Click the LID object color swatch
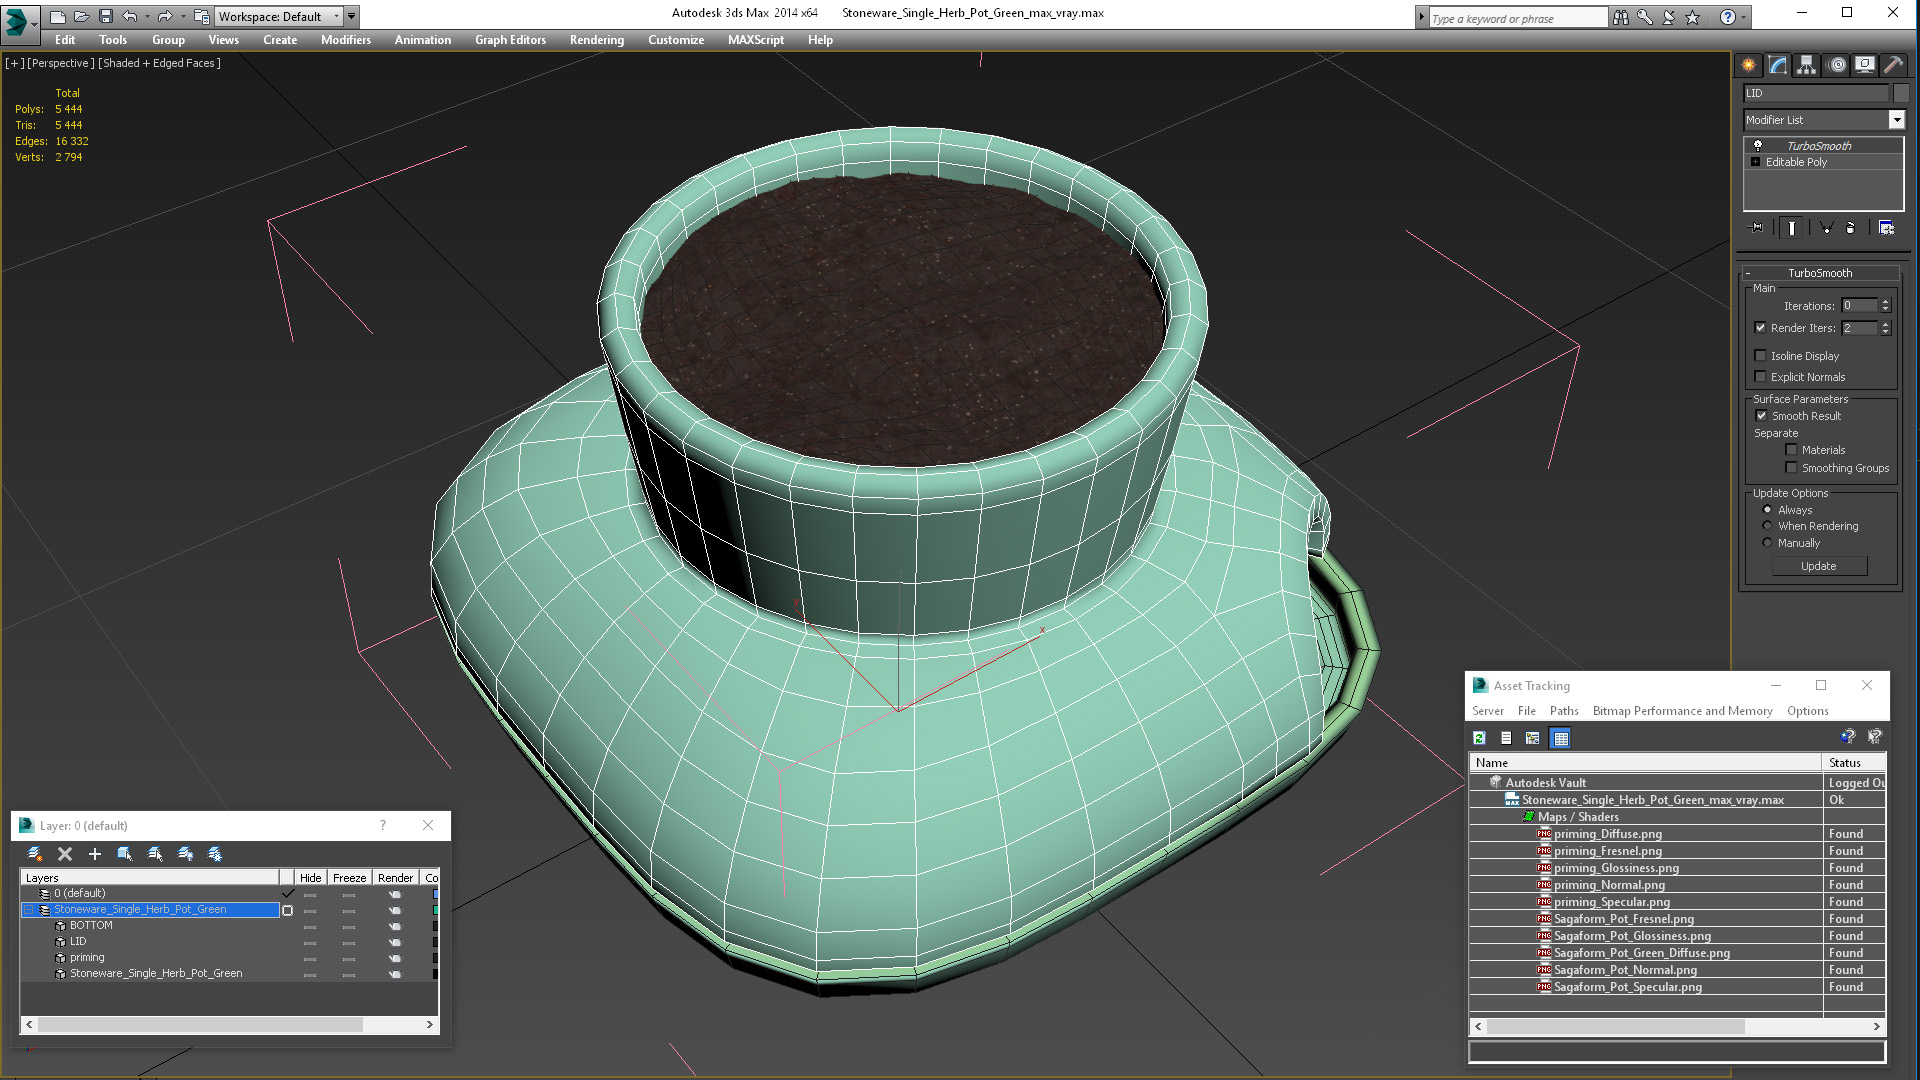1920x1080 pixels. (1901, 93)
